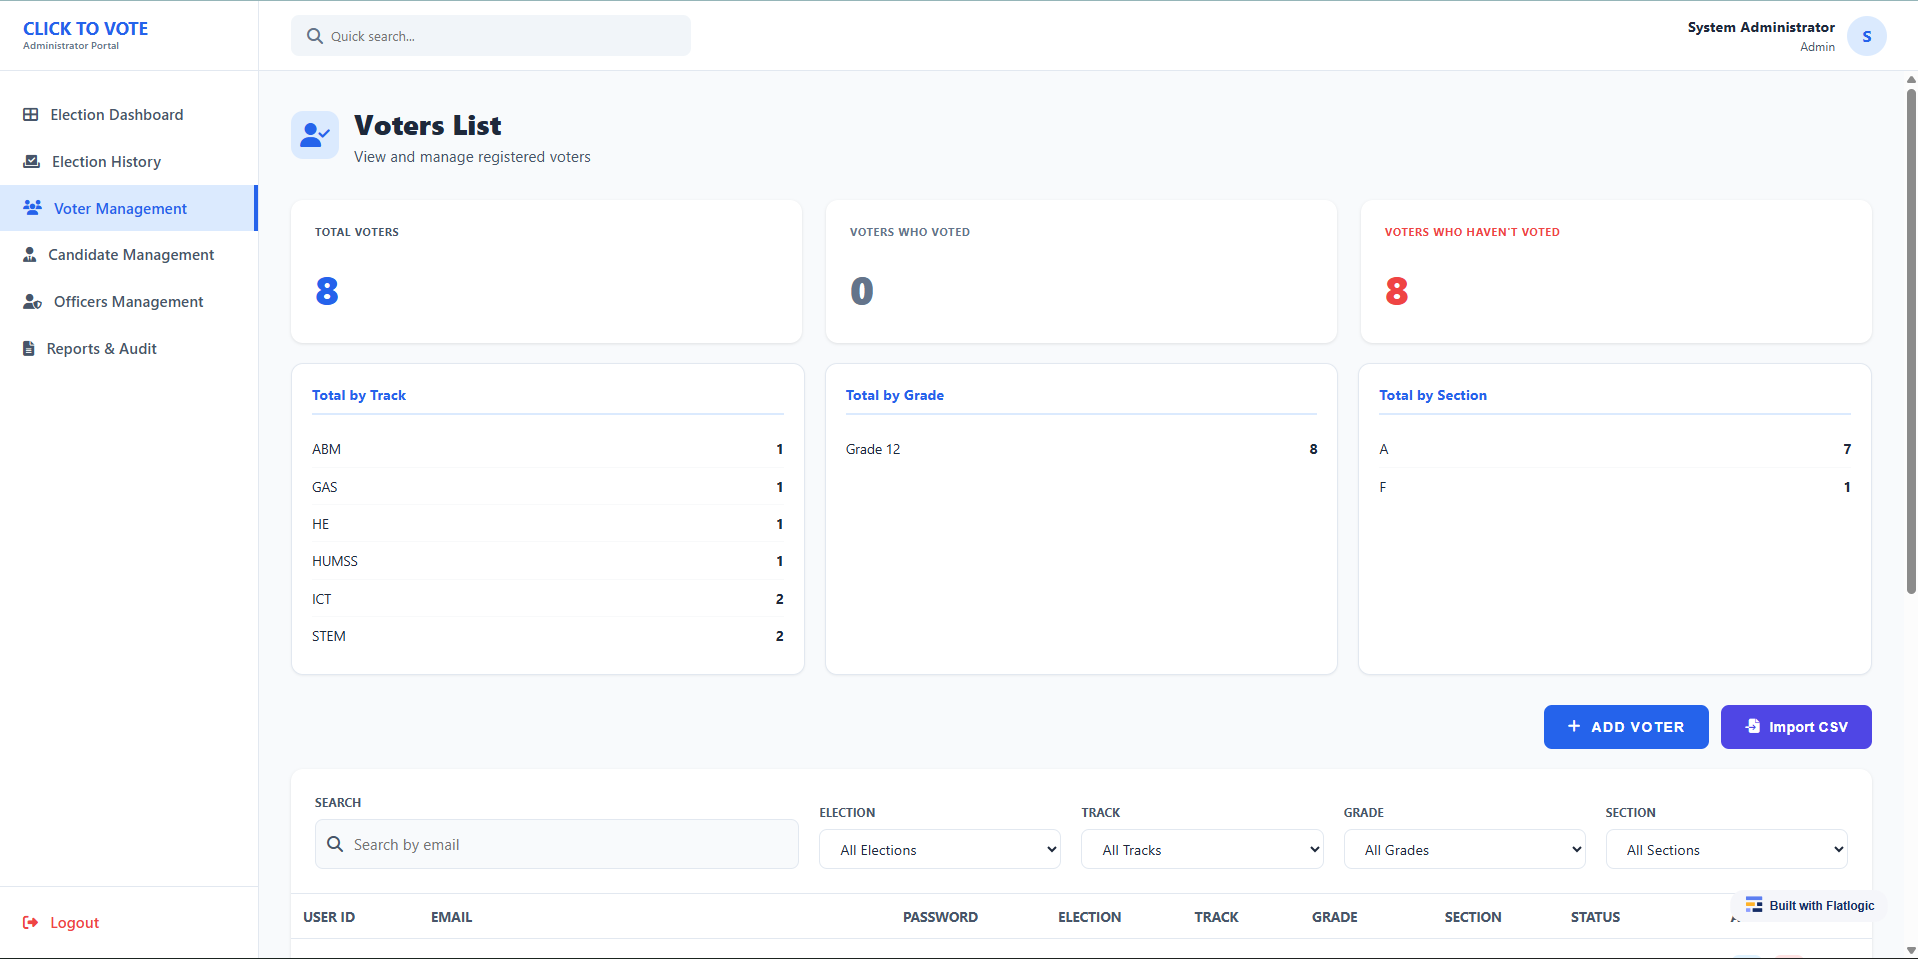
Task: Click the Reports & Audit document icon
Action: pos(29,349)
